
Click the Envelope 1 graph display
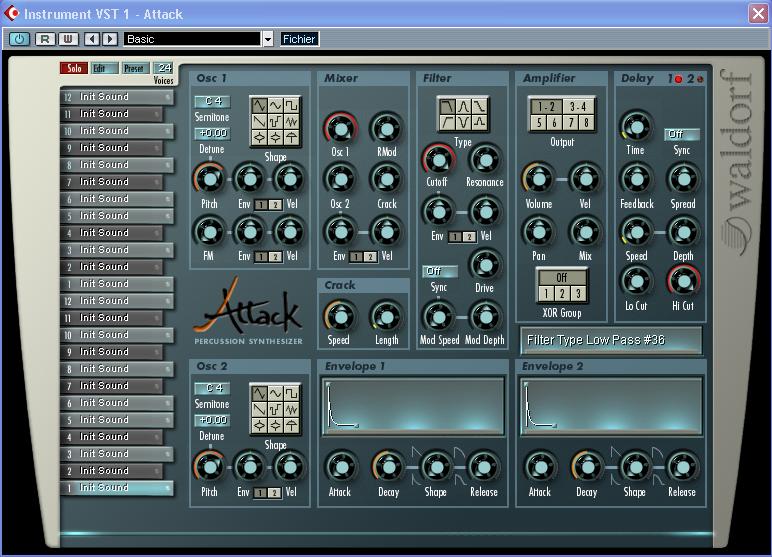(413, 407)
